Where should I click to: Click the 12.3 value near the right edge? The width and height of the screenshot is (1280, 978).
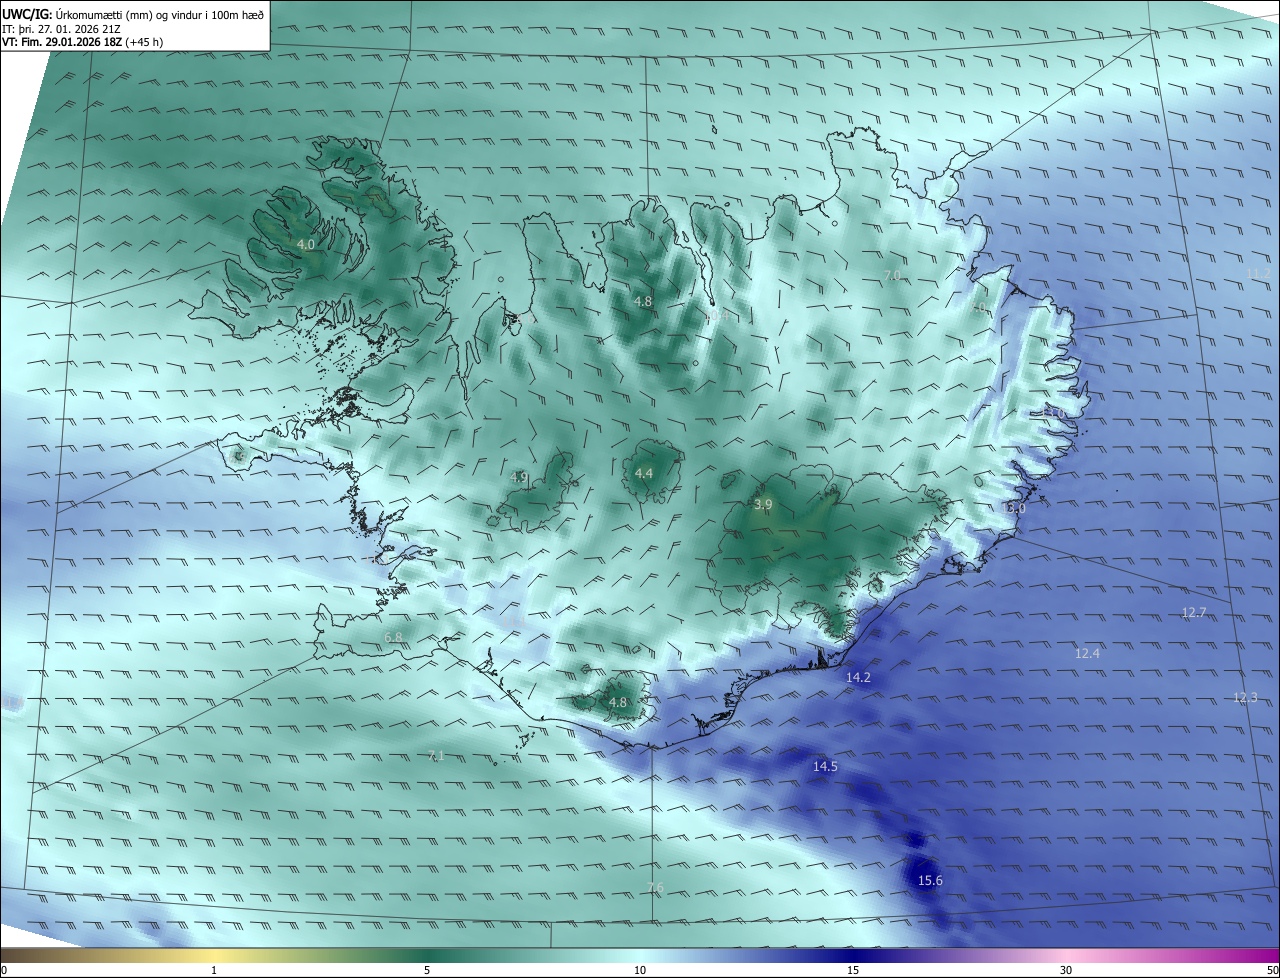(1245, 697)
